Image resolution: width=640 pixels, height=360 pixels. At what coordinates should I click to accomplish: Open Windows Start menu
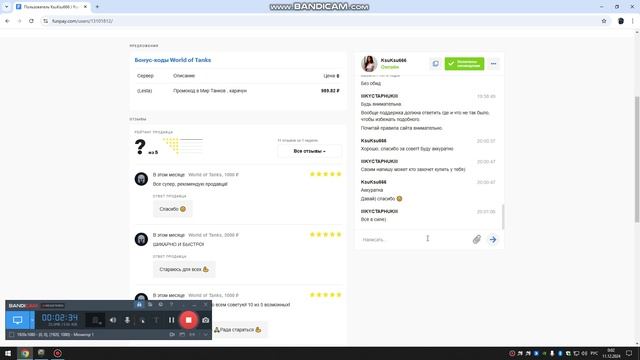point(8,353)
